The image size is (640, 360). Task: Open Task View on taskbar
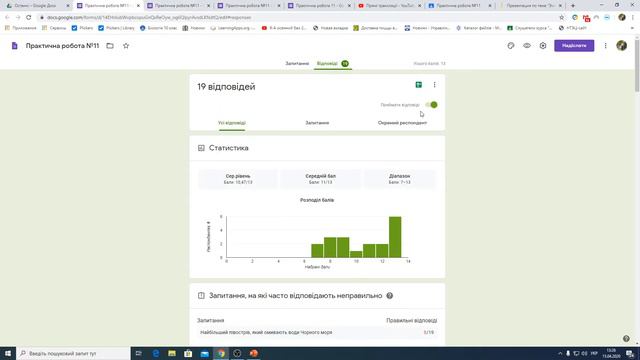click(139, 353)
